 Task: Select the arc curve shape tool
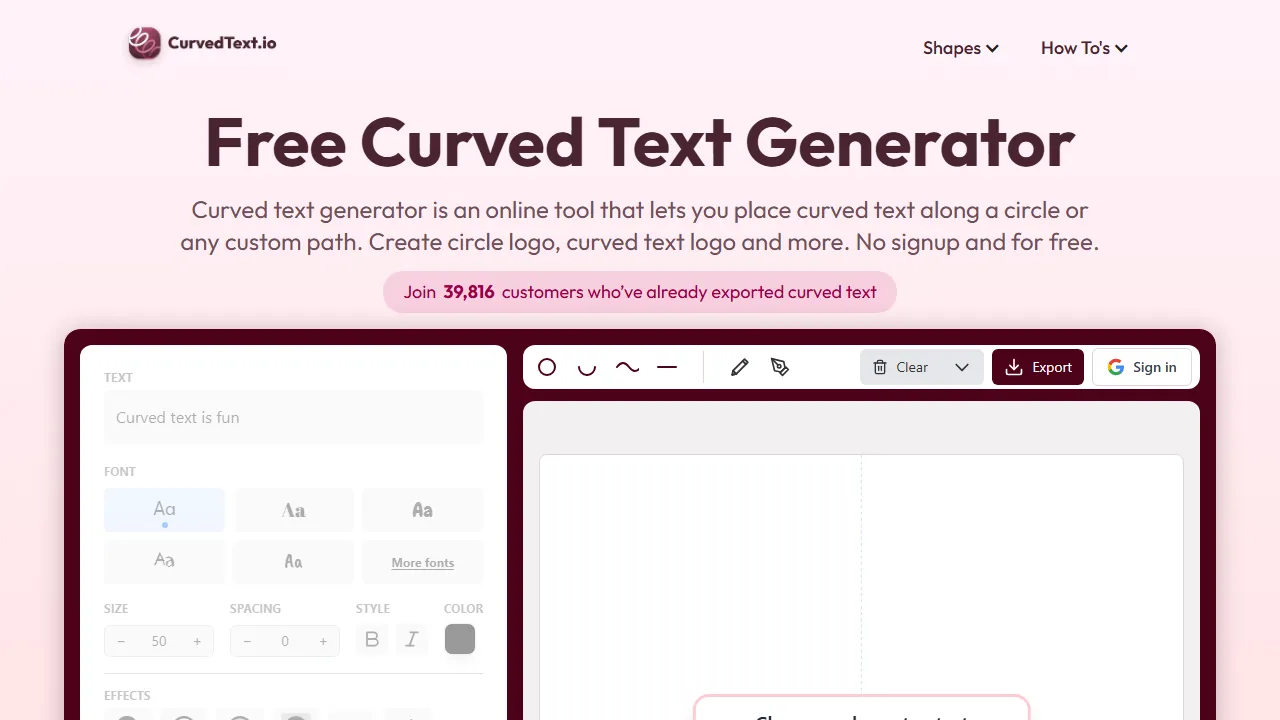pos(587,367)
